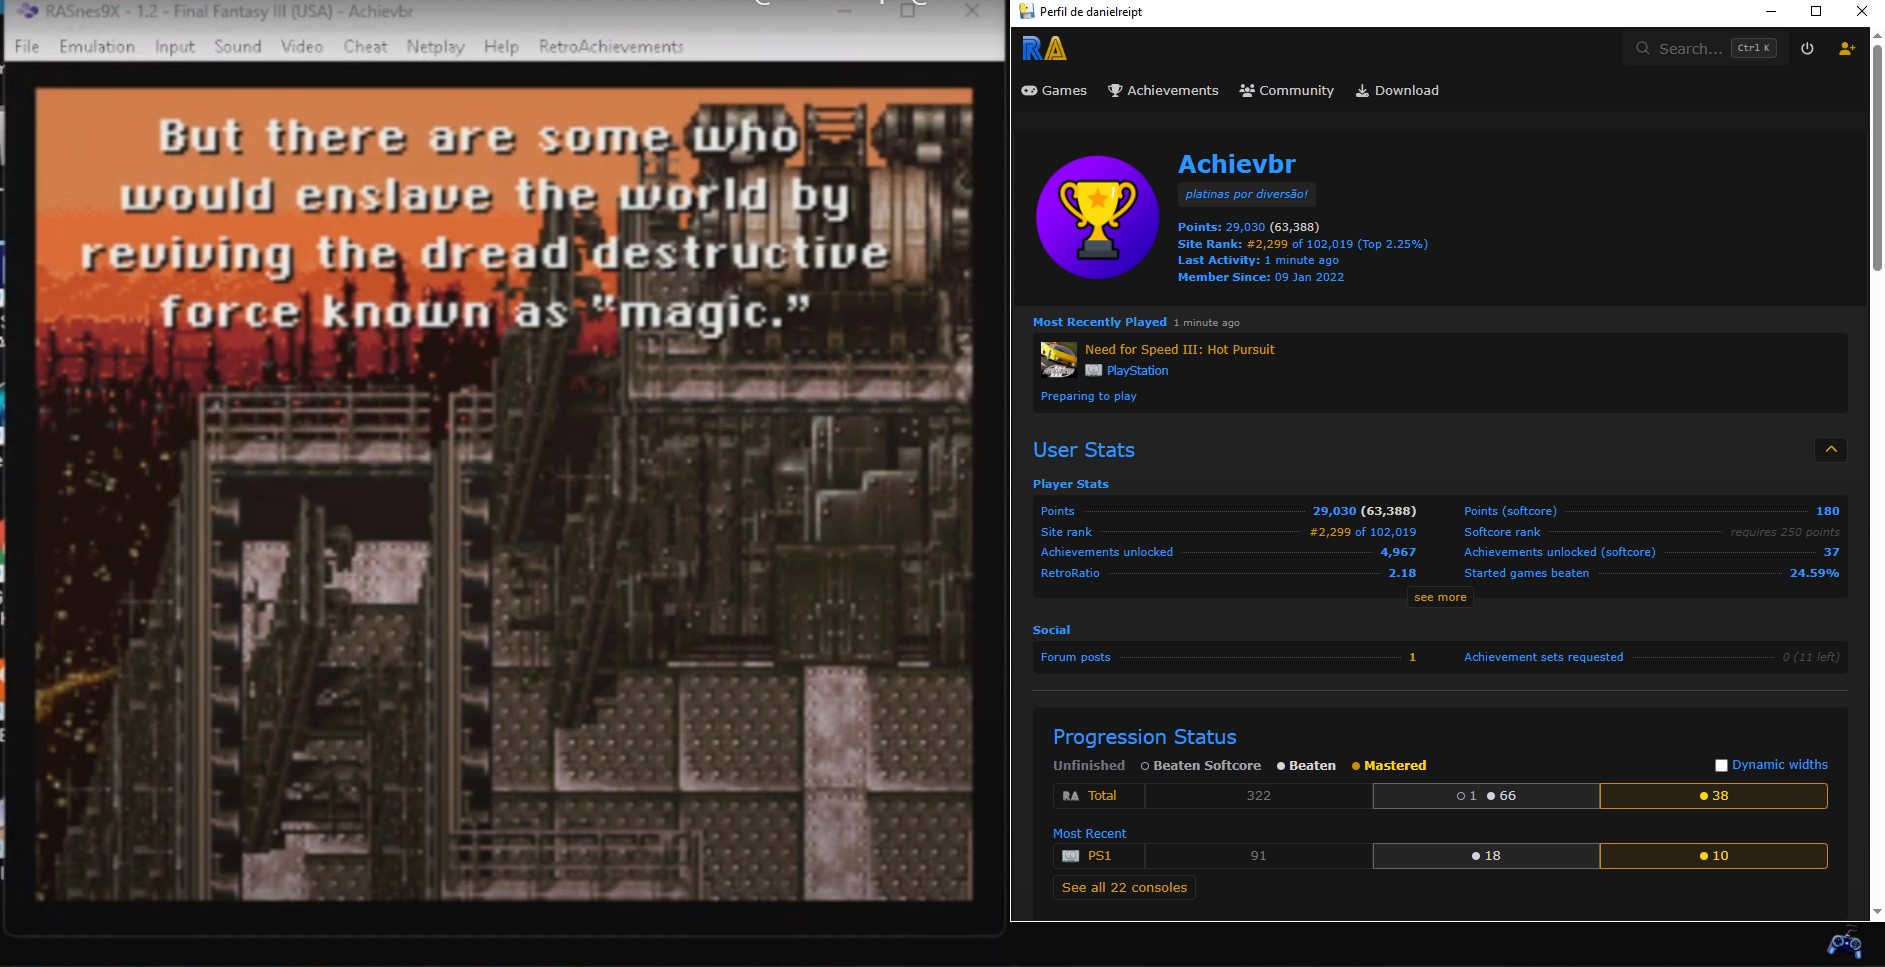Click the Unfinished 322 total progress segment
Viewport: 1885px width, 967px height.
click(1258, 796)
